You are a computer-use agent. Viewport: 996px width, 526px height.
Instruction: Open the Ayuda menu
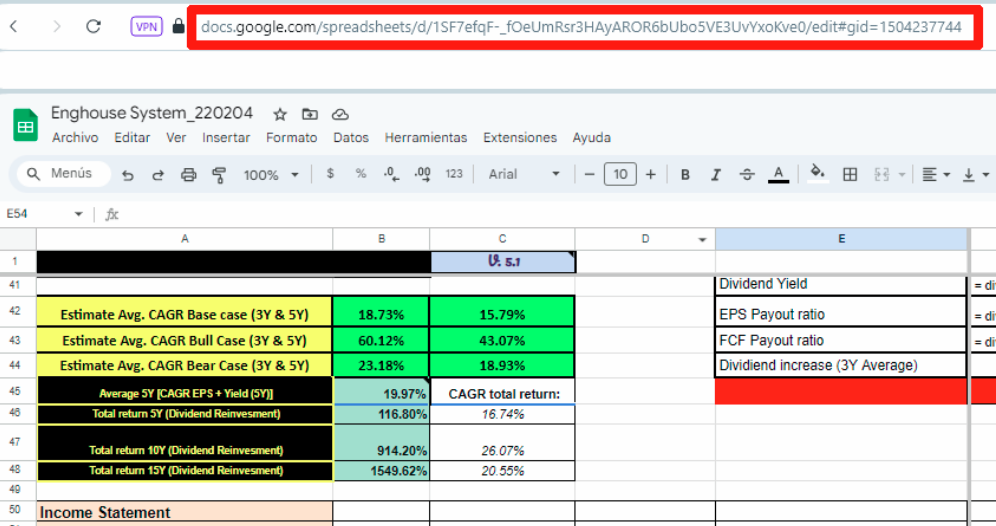(591, 138)
